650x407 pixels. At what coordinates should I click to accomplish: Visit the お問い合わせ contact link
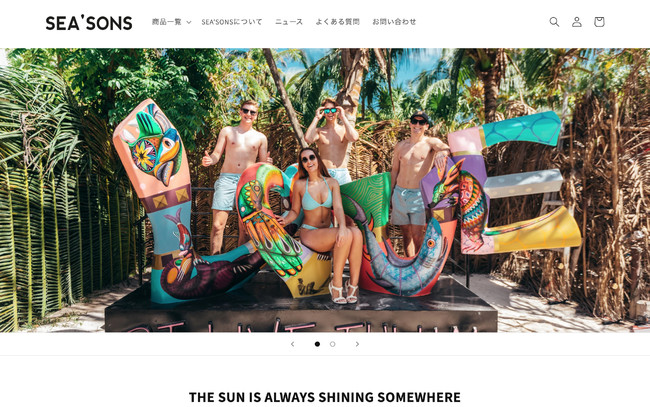394,22
